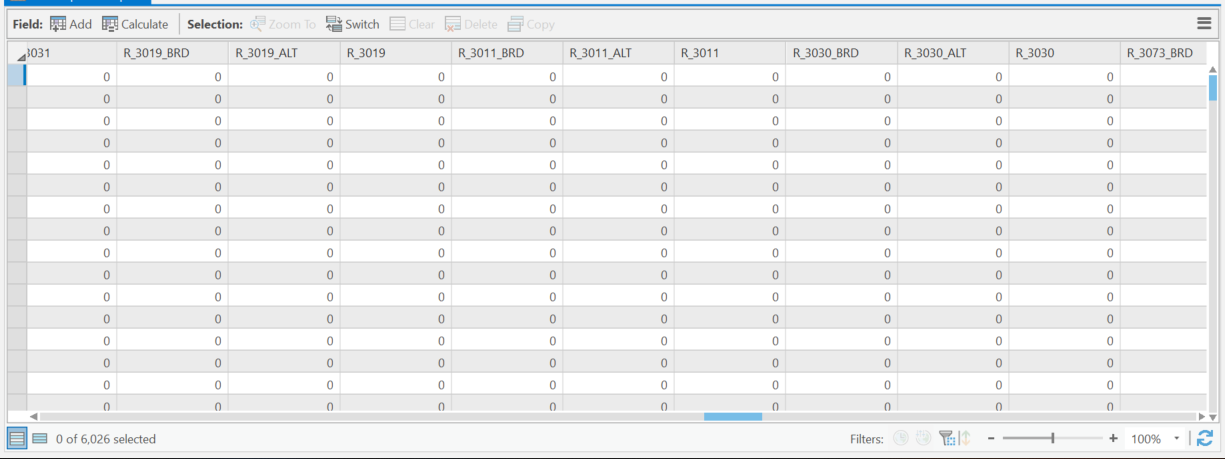
Task: Select the R_3030_ALT column header
Action: [x=953, y=53]
